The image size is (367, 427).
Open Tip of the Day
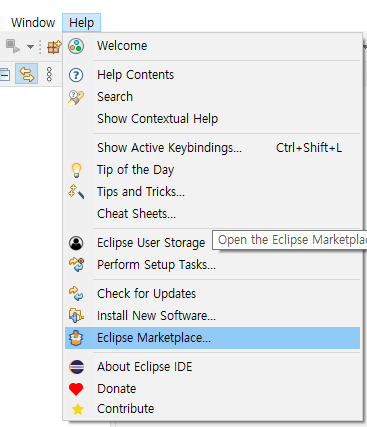click(212, 170)
